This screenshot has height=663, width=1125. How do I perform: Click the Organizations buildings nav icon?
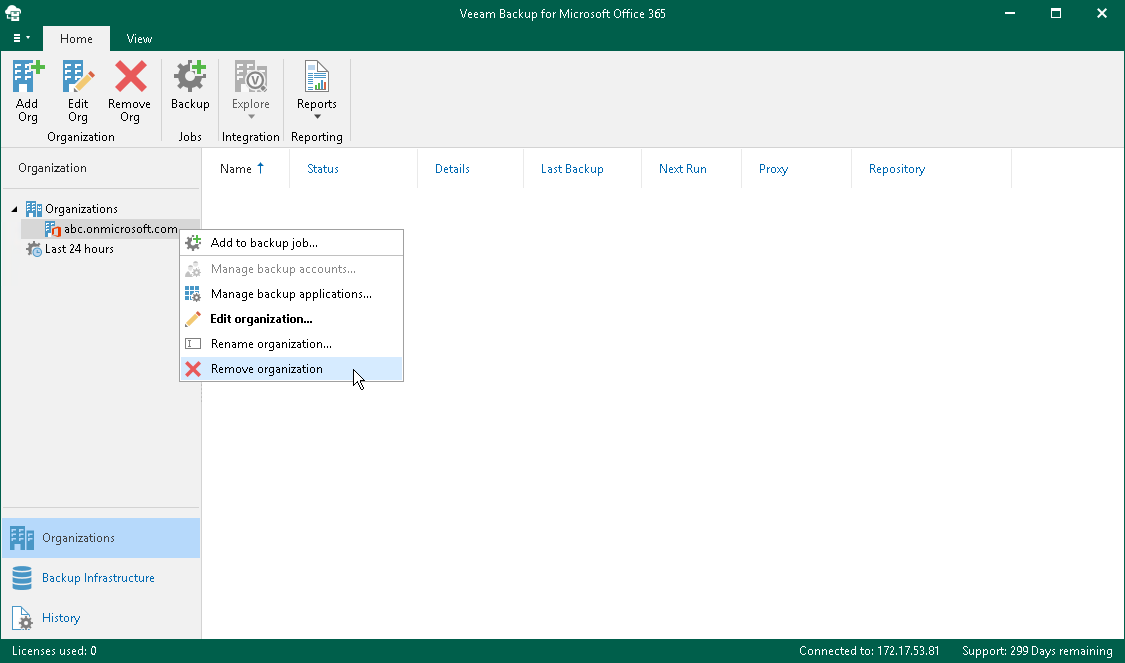(x=22, y=538)
